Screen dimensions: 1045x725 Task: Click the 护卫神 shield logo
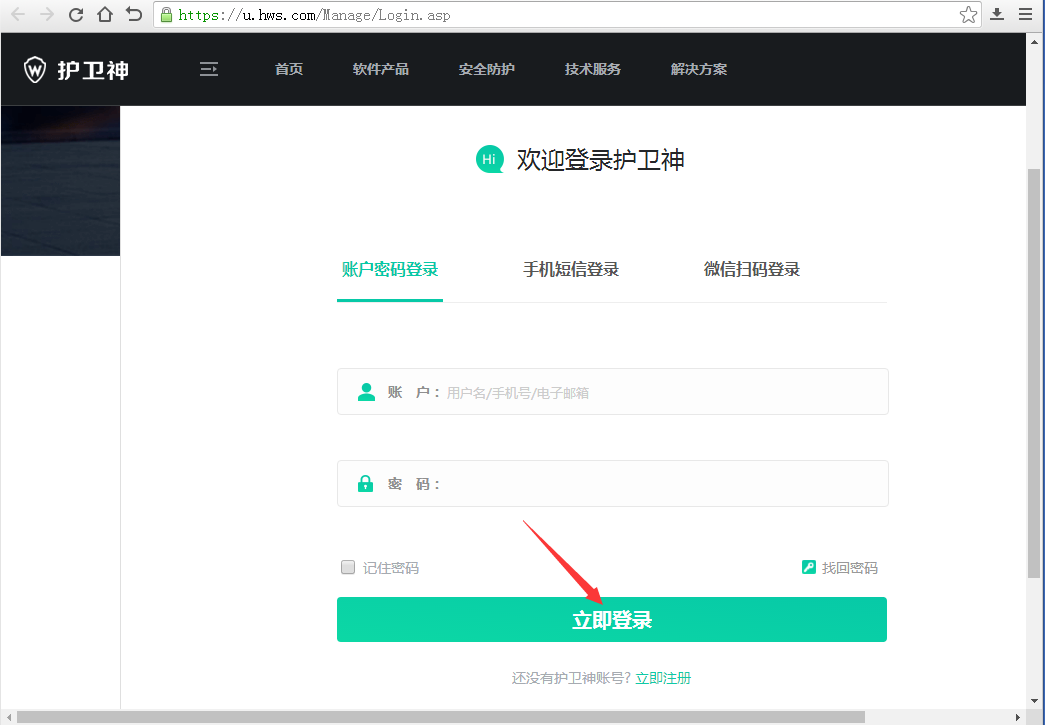[35, 69]
